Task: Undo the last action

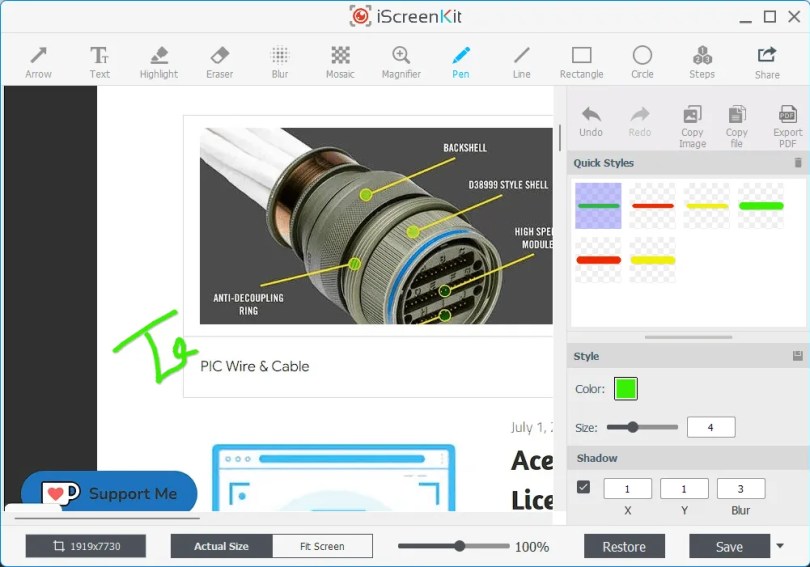Action: pyautogui.click(x=590, y=122)
